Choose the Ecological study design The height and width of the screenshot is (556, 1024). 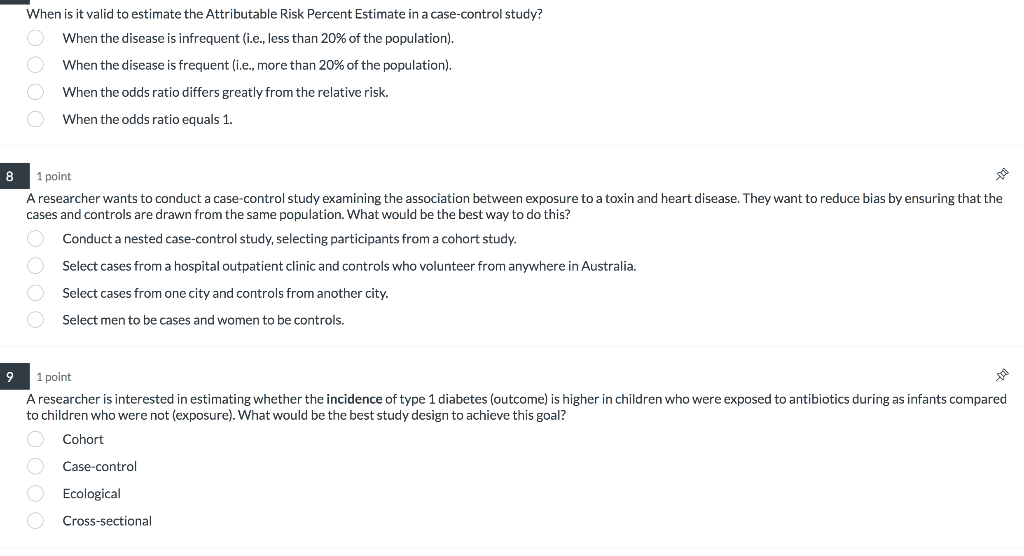[x=35, y=493]
